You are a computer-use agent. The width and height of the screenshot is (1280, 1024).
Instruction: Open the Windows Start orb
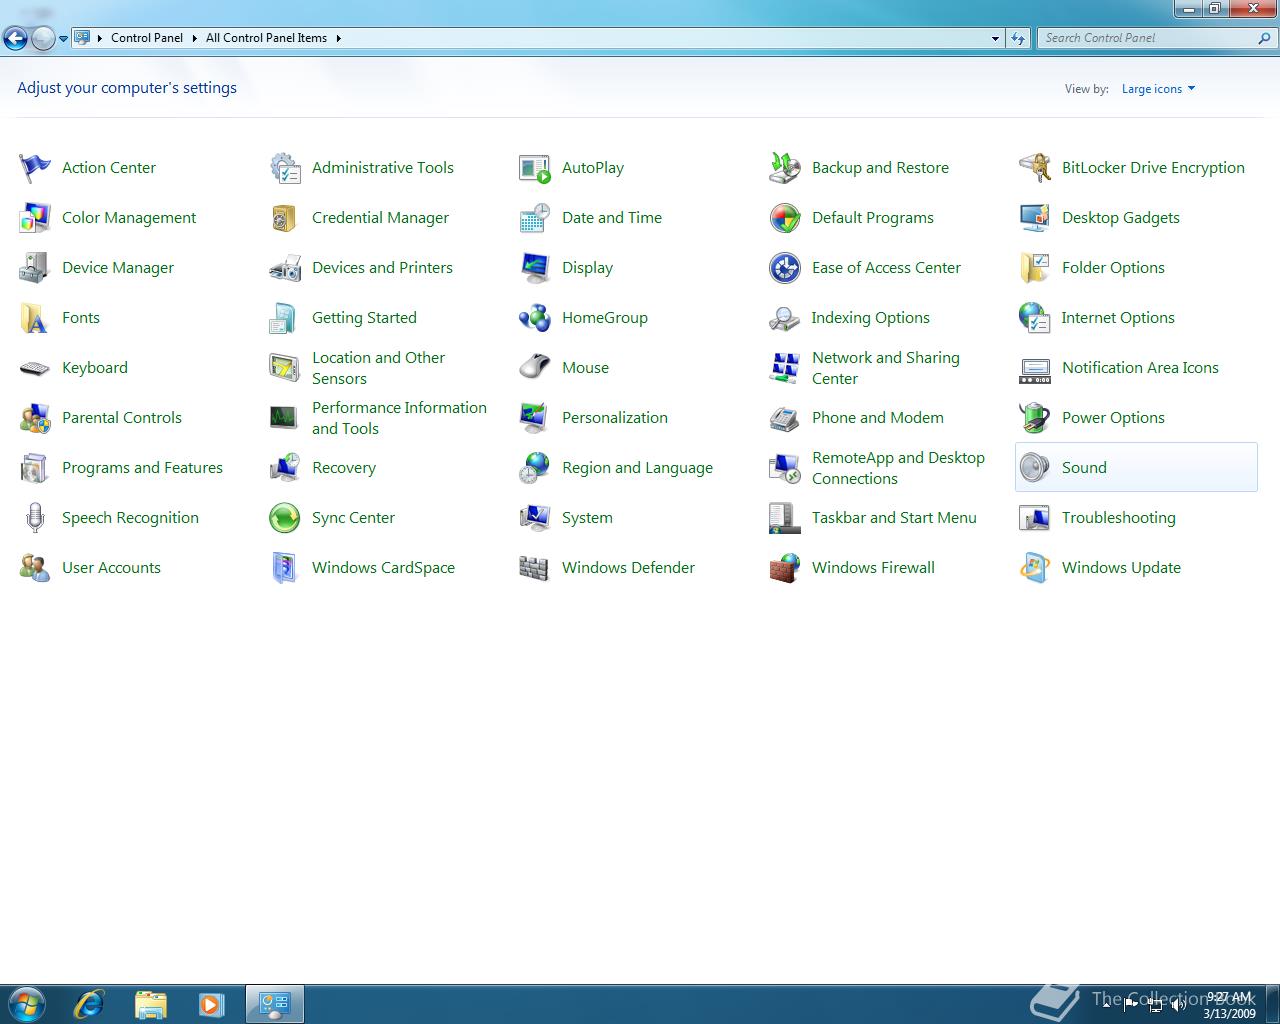click(x=27, y=1004)
